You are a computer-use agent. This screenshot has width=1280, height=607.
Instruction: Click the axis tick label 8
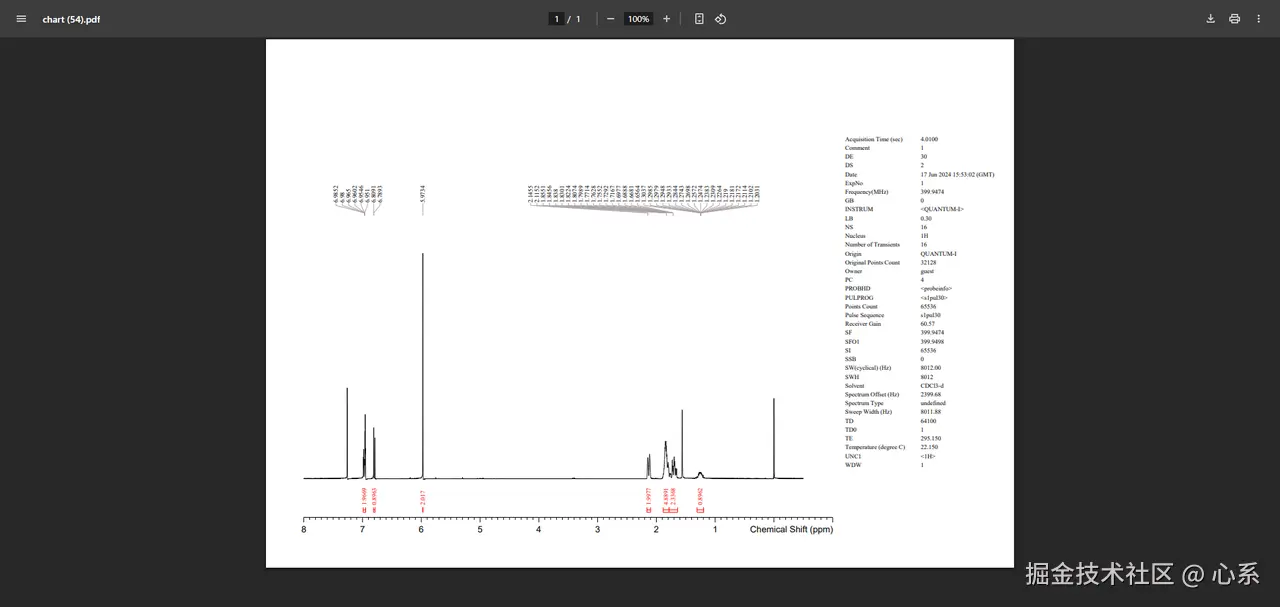pyautogui.click(x=304, y=529)
